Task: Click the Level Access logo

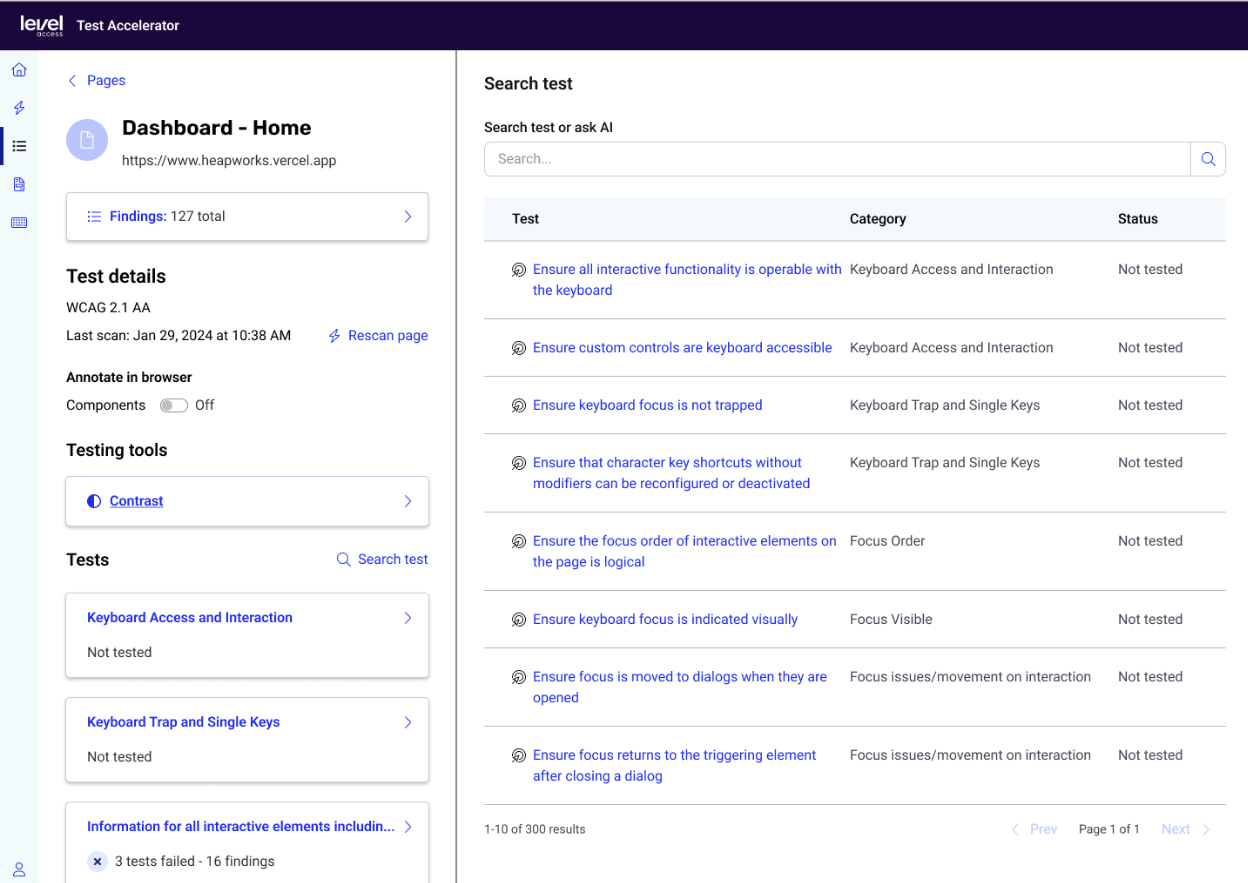Action: click(x=42, y=25)
